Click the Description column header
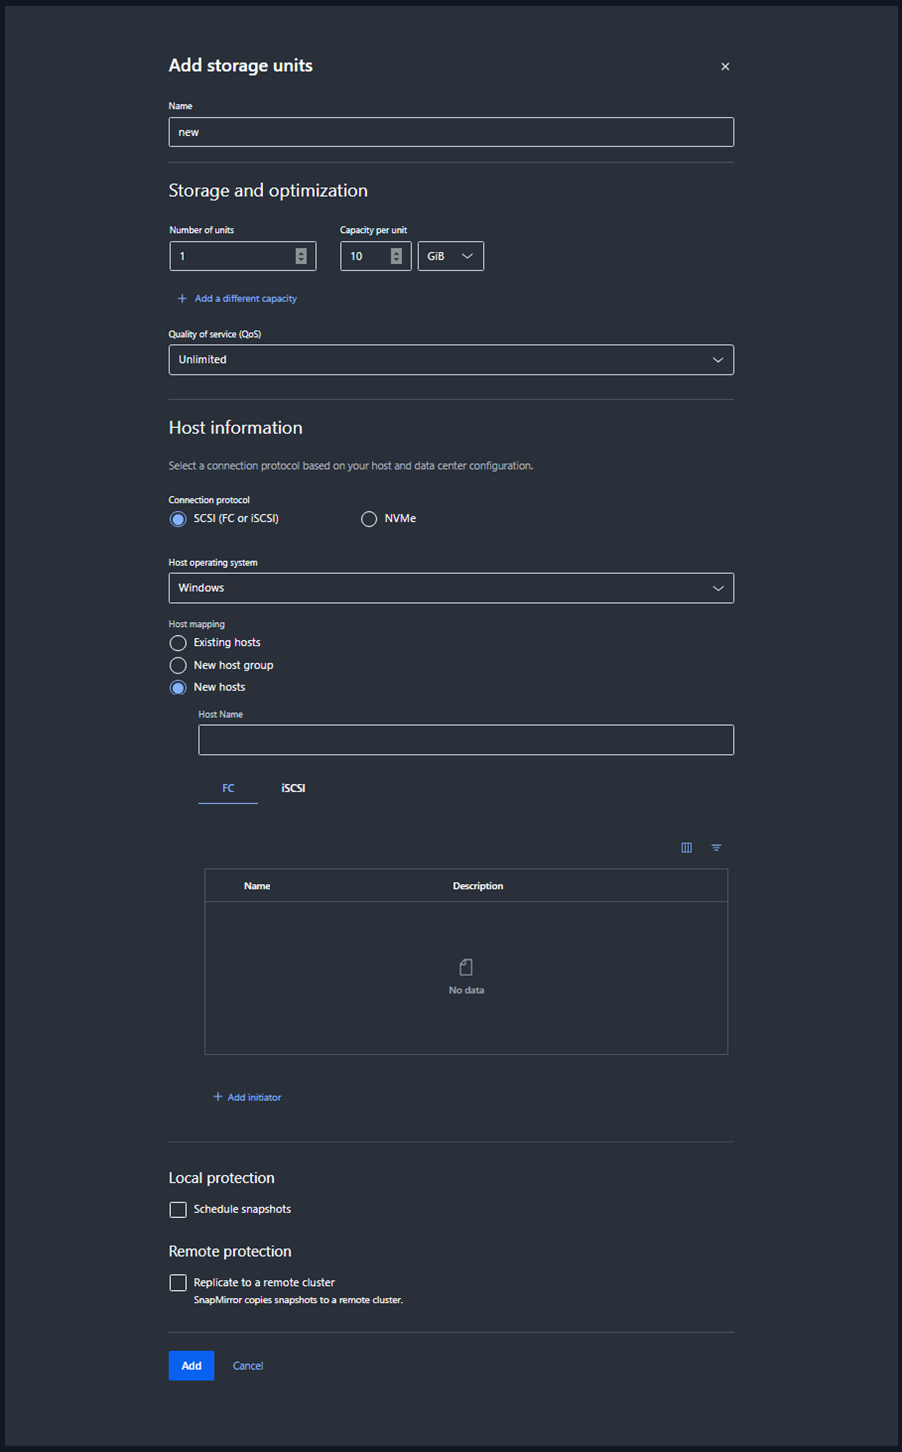The image size is (902, 1452). [x=478, y=886]
